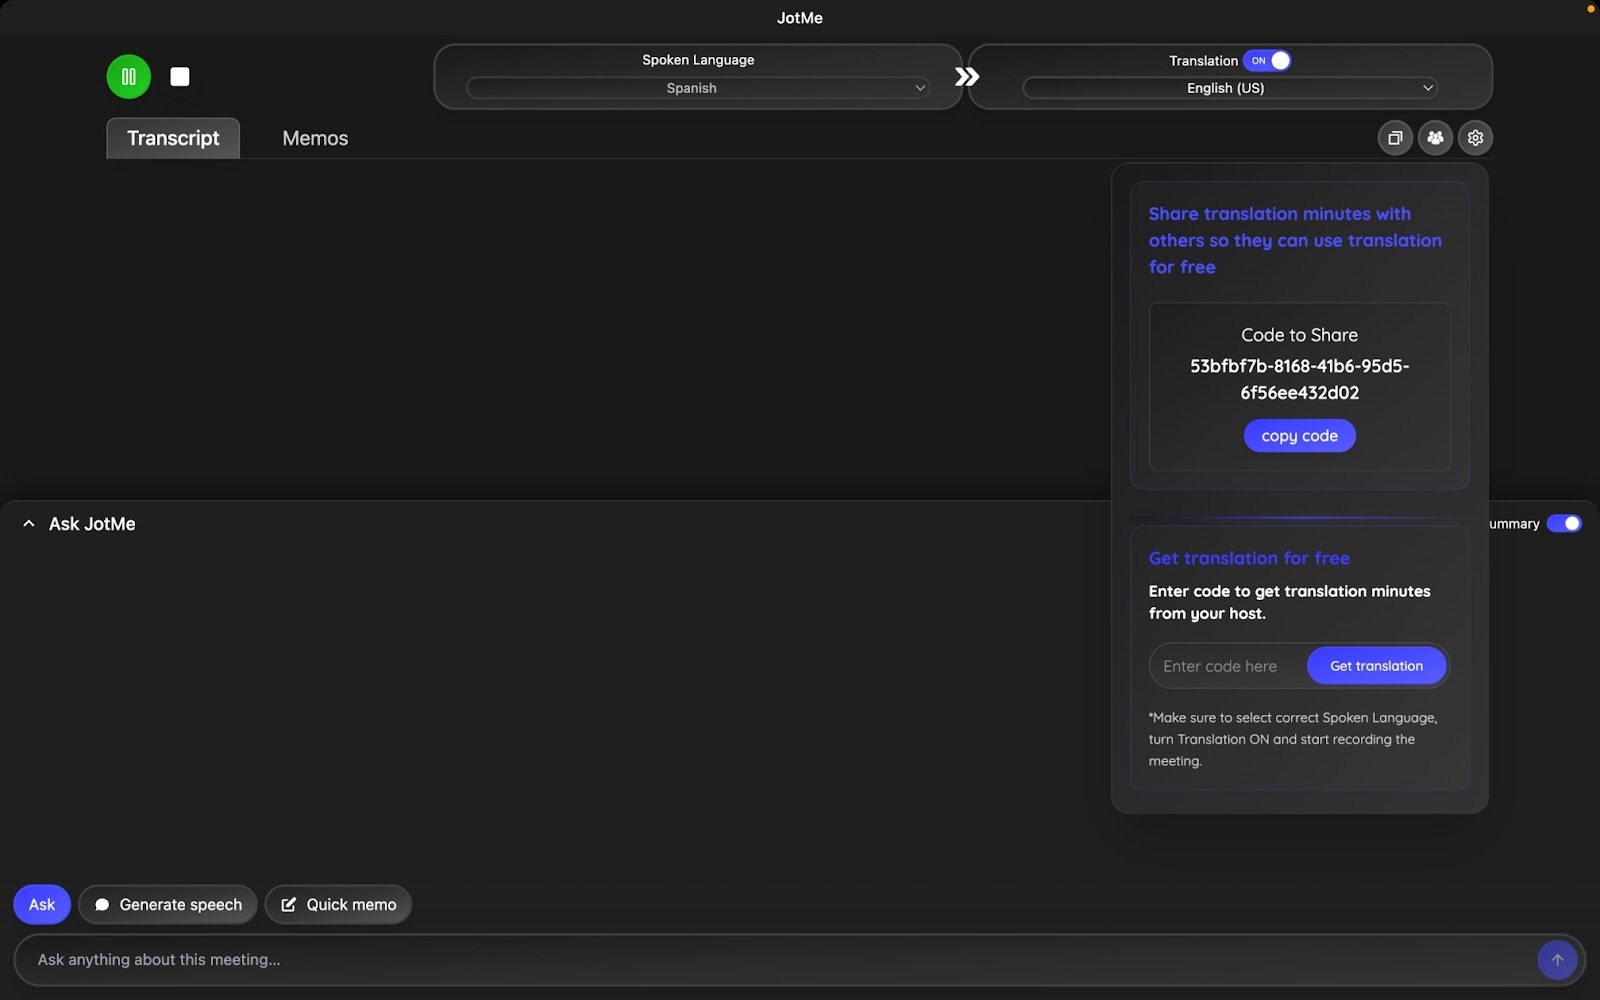Switch to the Memos tab

click(x=315, y=138)
